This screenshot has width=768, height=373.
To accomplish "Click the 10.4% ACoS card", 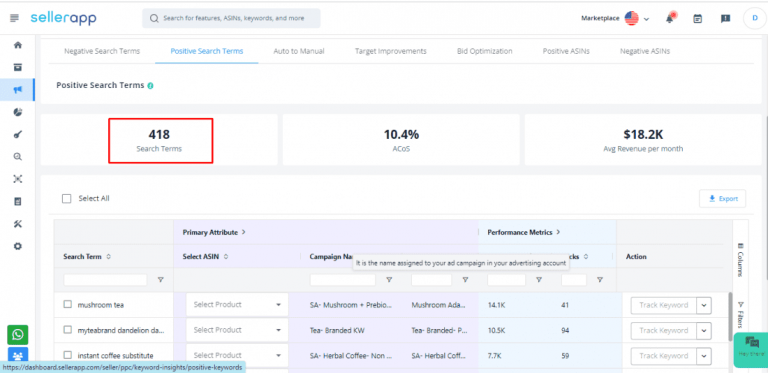I will (x=401, y=140).
